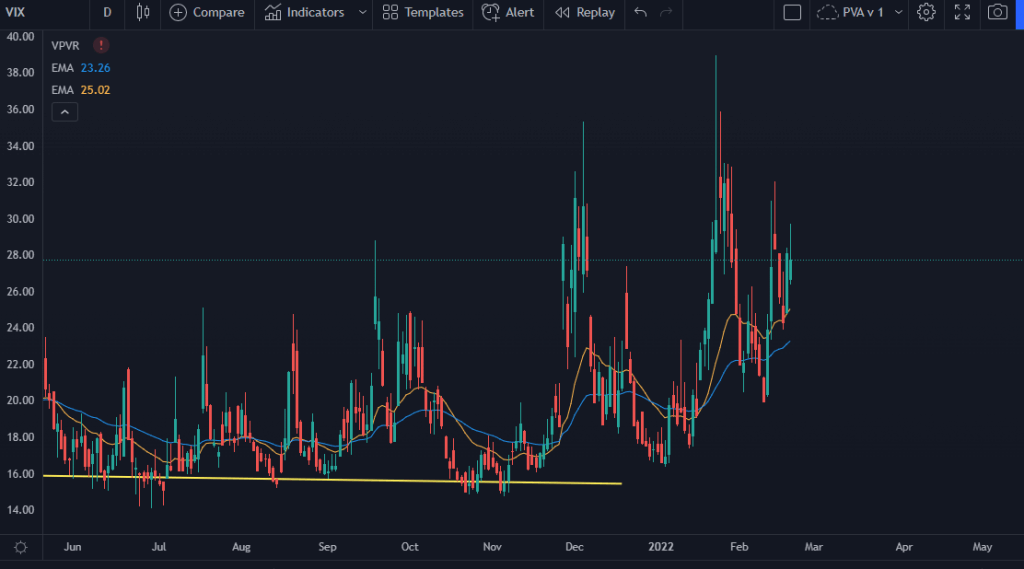Open time axis settings gear at bottom-left
Screen dimensions: 1024x569
21,547
